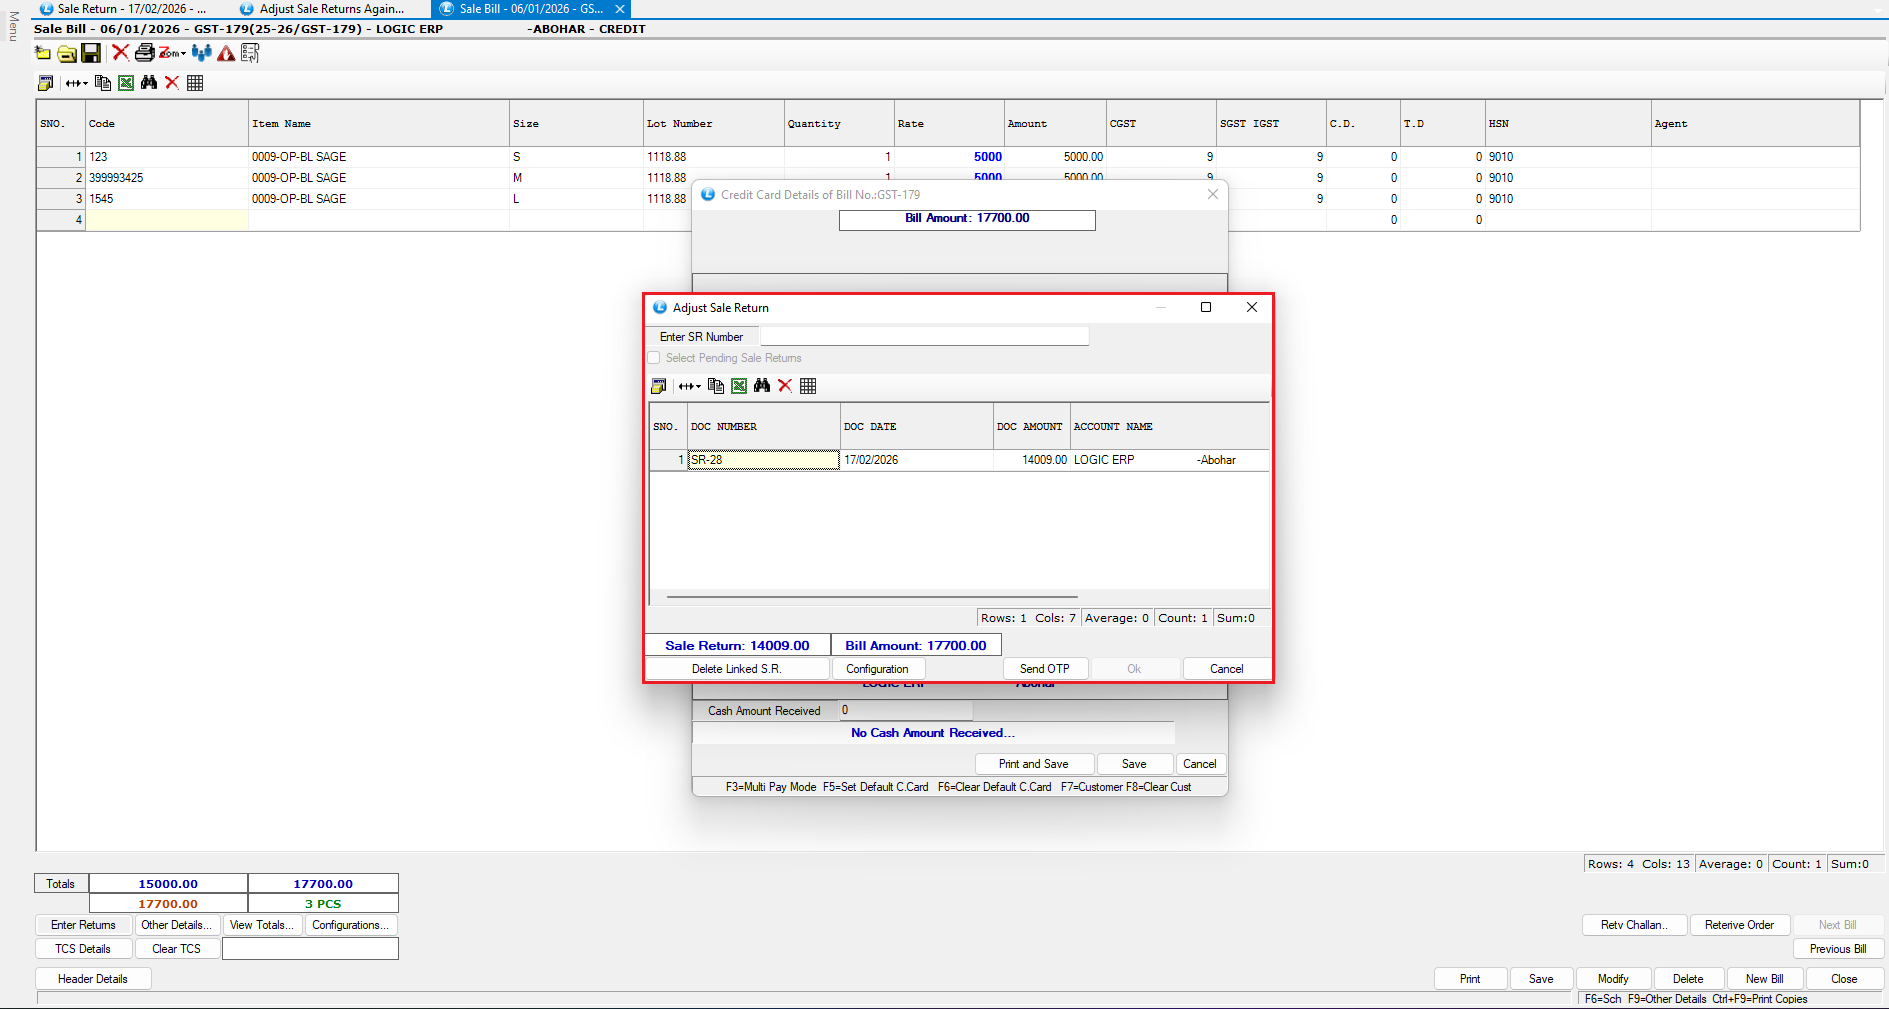Click binoculars Find icon in Adjust Sale Return dialog
This screenshot has height=1009, width=1889.
pos(762,386)
